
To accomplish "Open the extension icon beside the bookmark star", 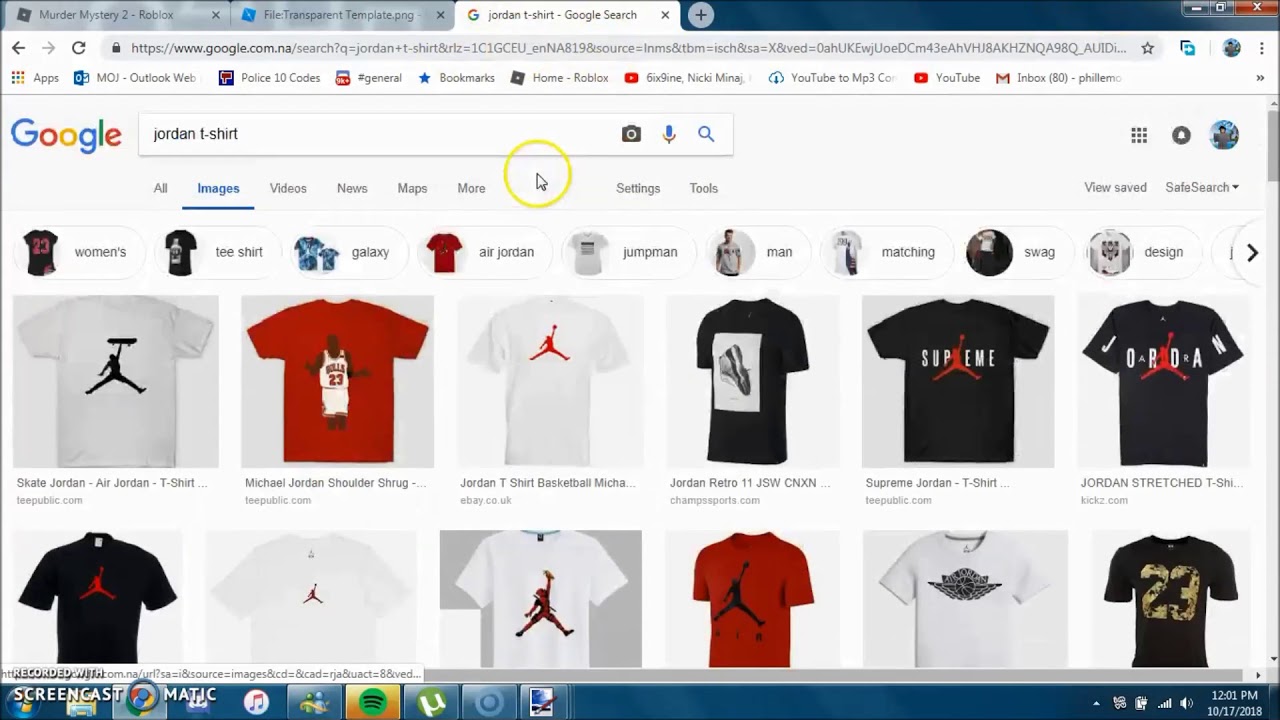I will coord(1187,48).
